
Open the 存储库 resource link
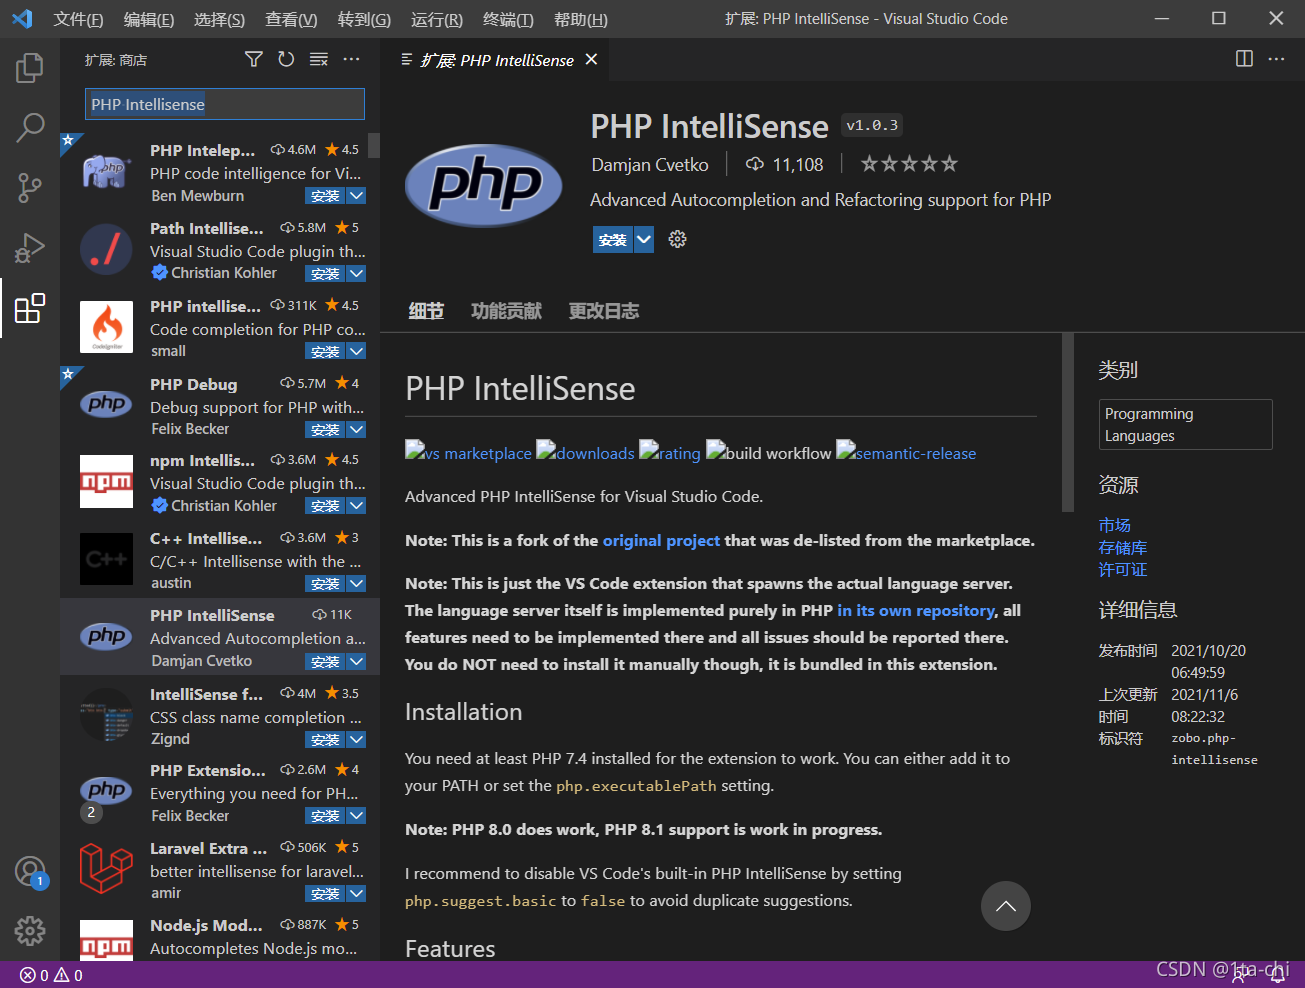click(x=1122, y=547)
